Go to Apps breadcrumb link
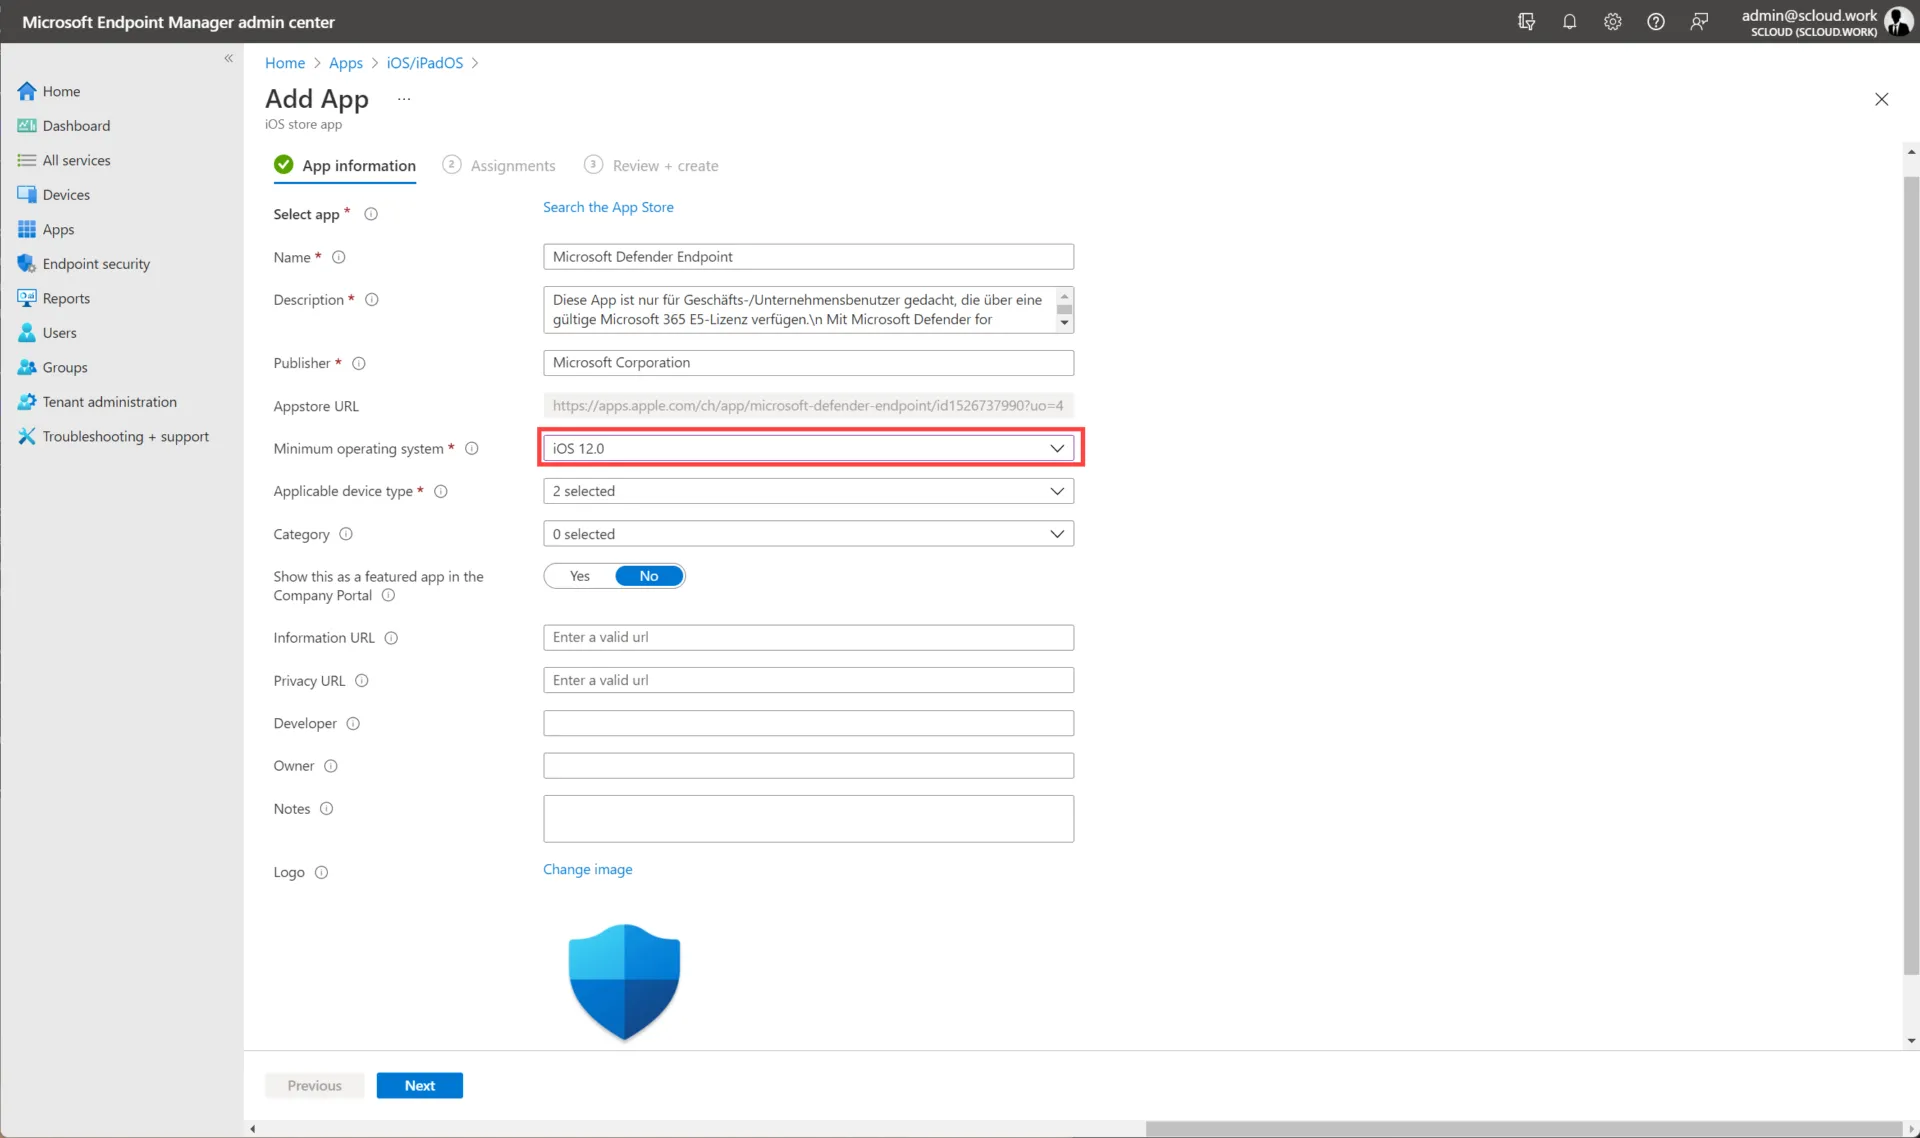The image size is (1920, 1138). (x=346, y=63)
